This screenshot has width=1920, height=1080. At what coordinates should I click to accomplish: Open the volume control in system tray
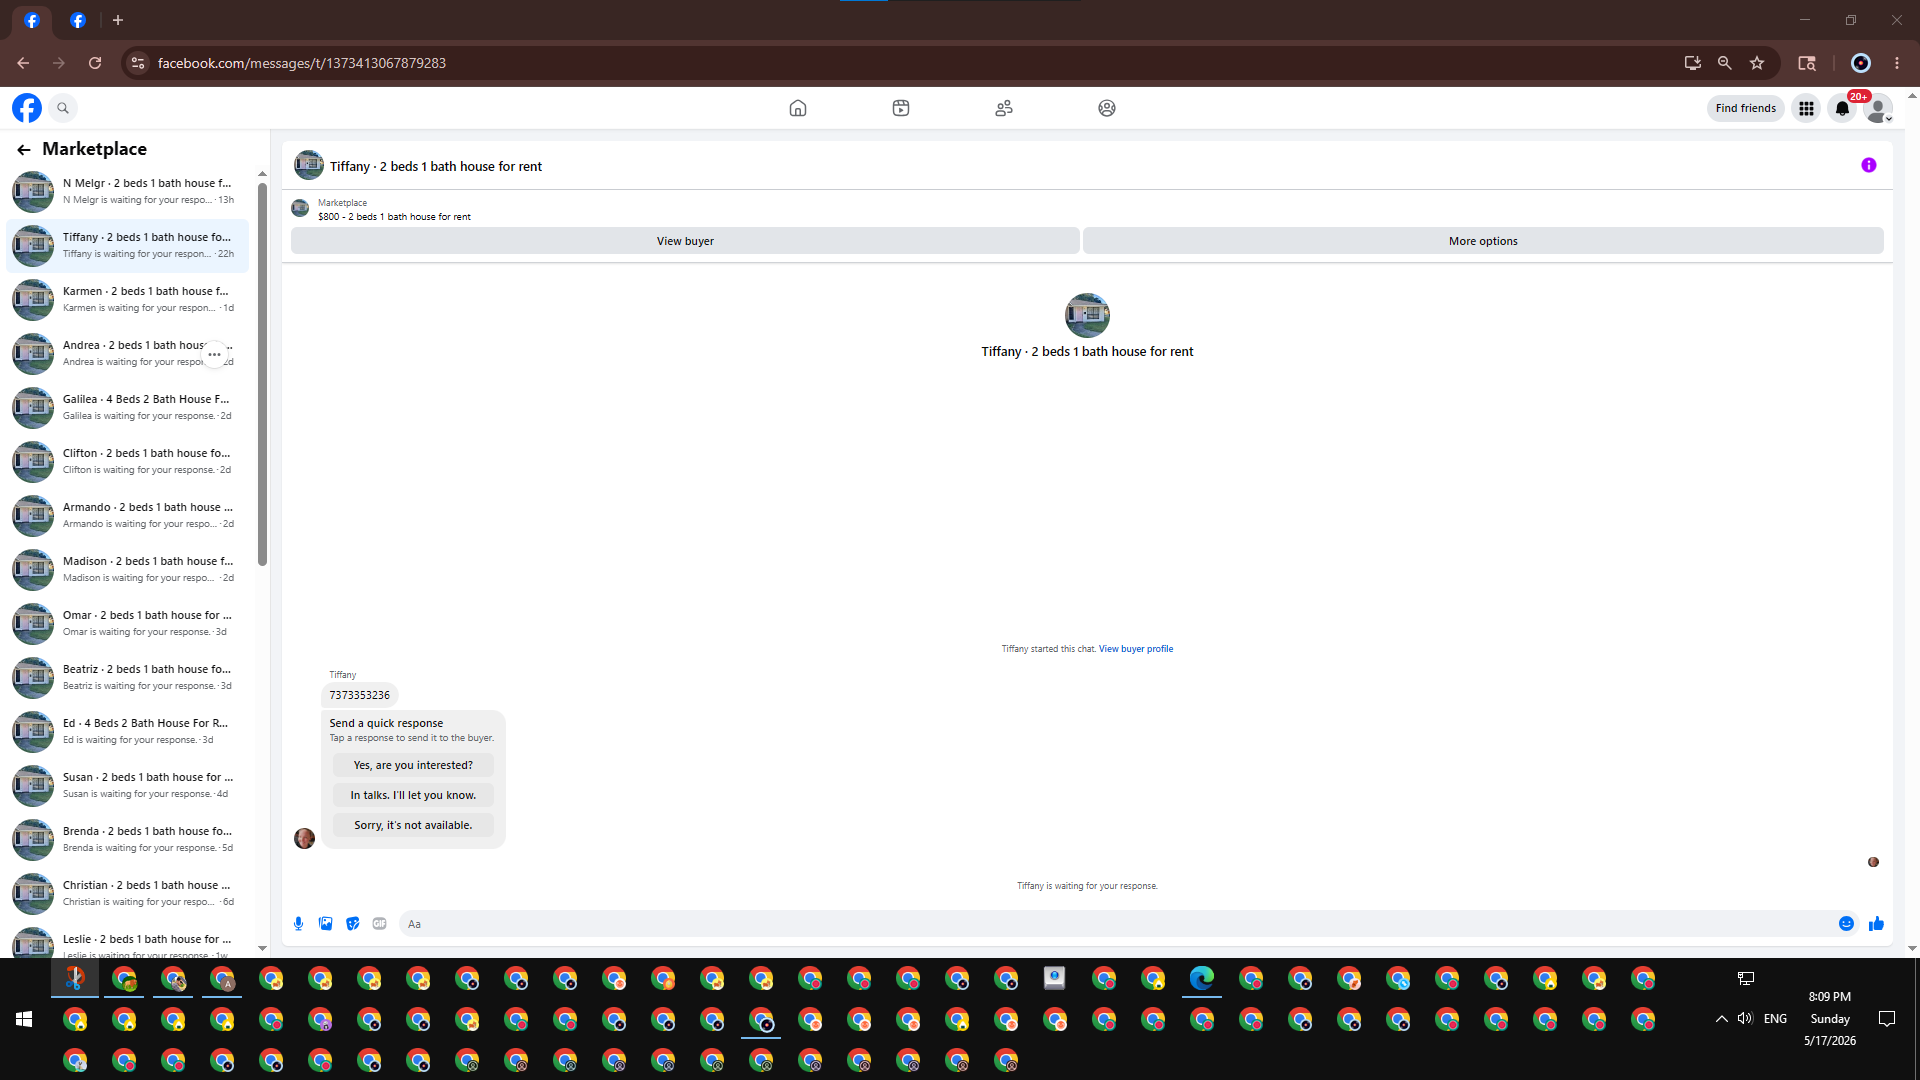1745,1019
